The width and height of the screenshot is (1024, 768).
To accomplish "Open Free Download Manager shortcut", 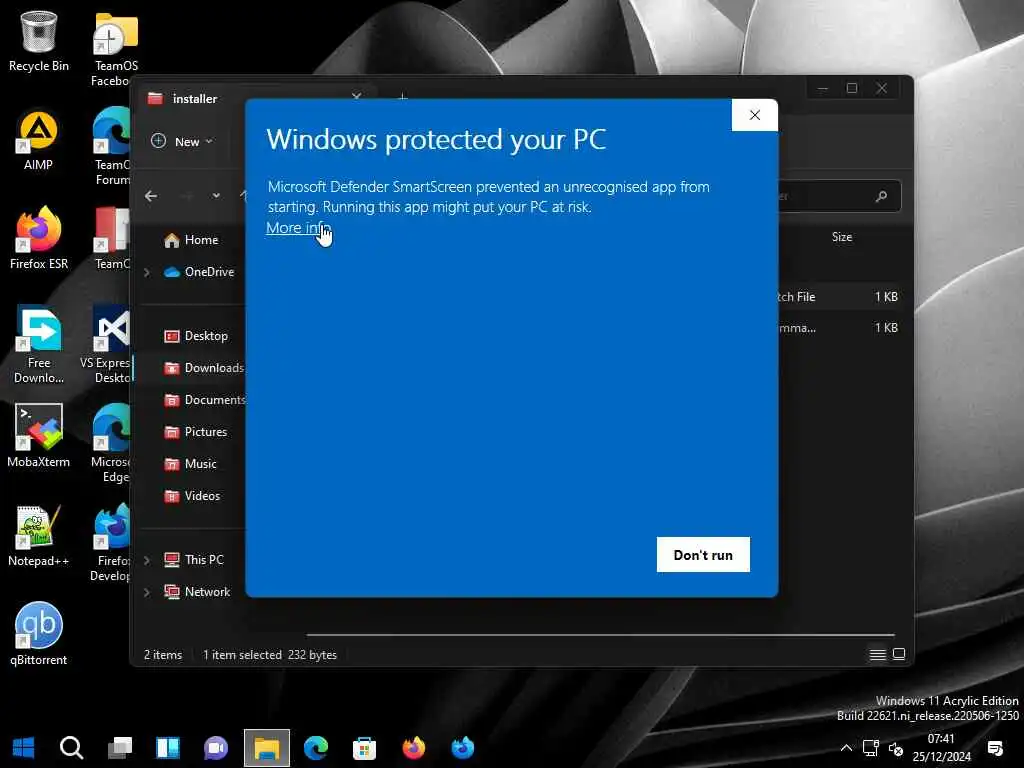I will (39, 345).
